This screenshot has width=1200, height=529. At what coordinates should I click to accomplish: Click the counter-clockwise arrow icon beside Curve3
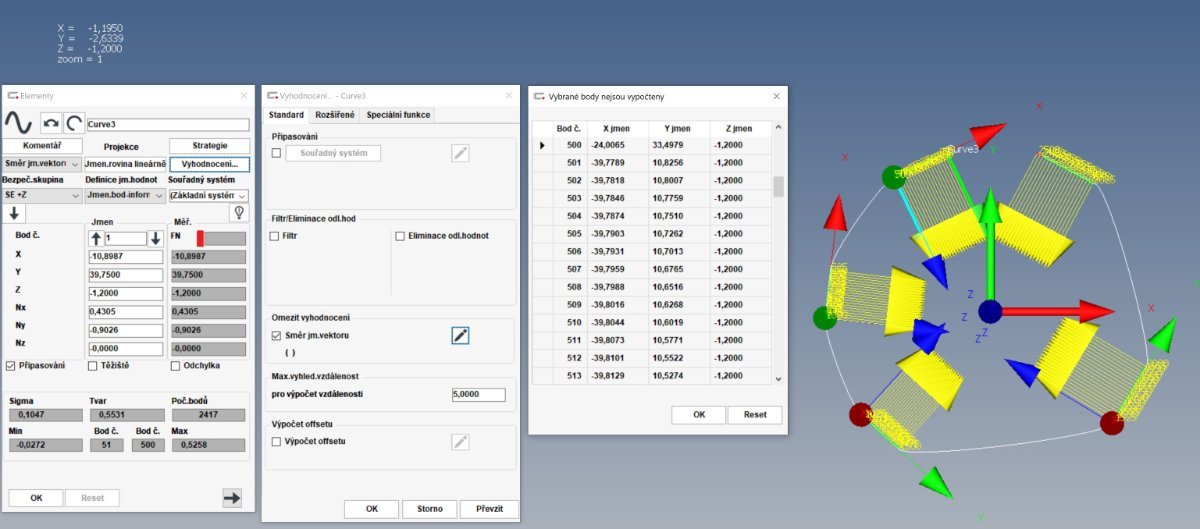[51, 123]
